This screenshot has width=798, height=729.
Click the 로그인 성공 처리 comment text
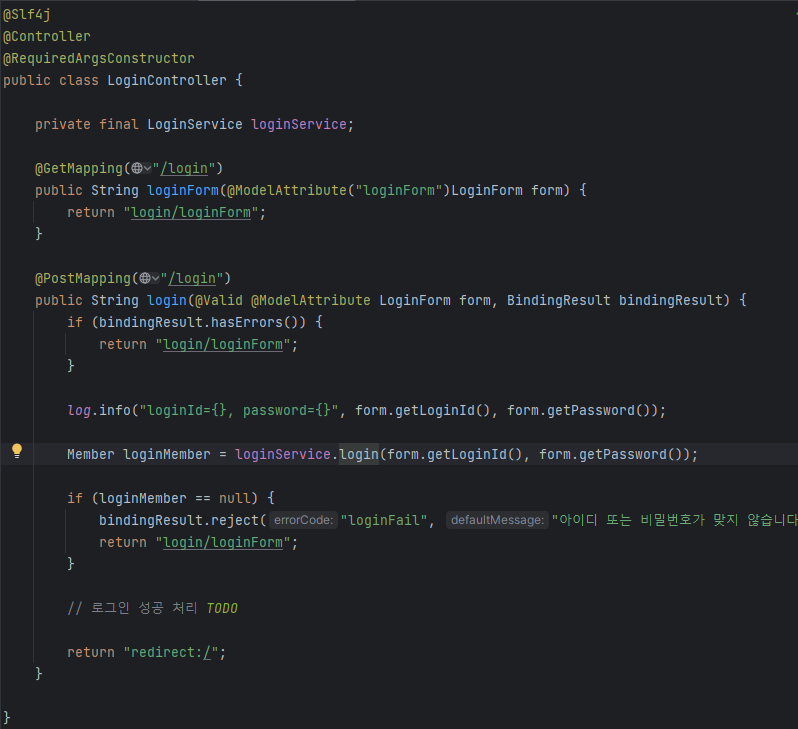pyautogui.click(x=144, y=608)
